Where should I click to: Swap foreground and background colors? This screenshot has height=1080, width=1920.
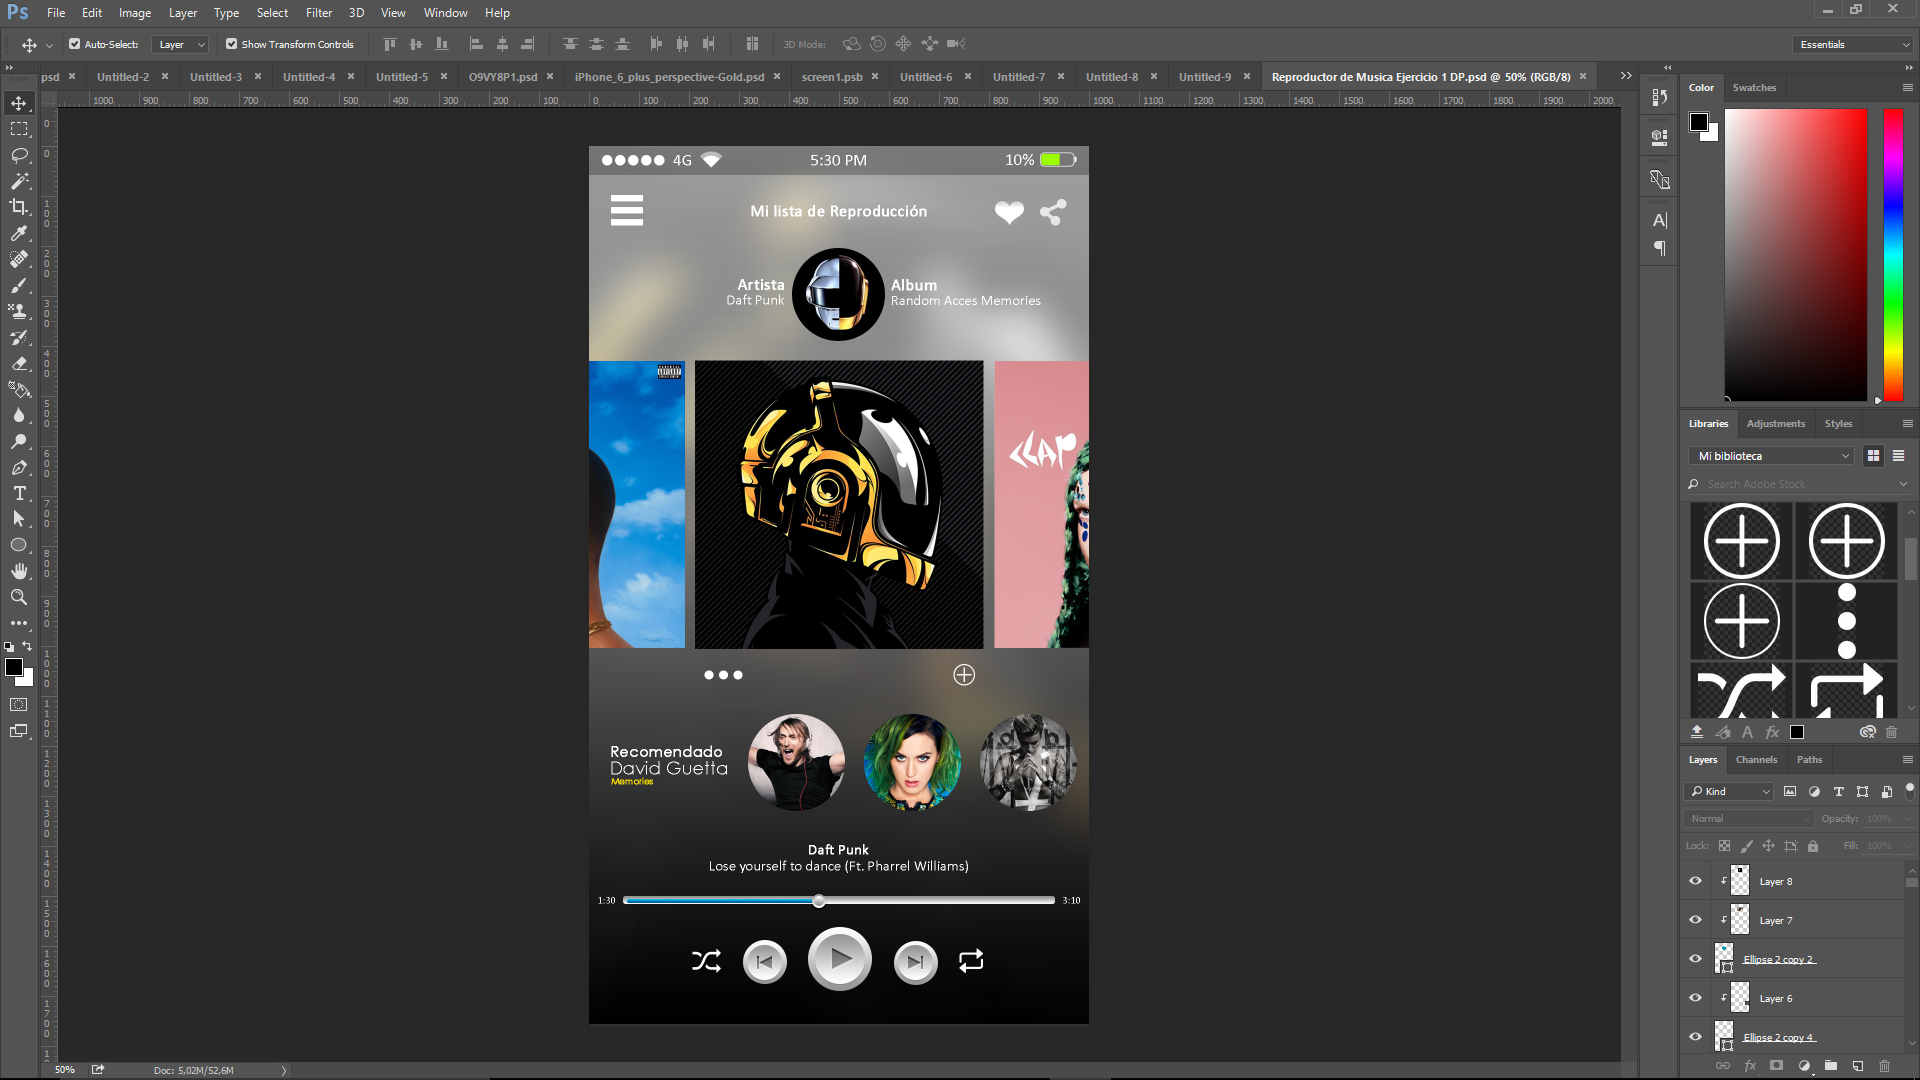pyautogui.click(x=27, y=646)
